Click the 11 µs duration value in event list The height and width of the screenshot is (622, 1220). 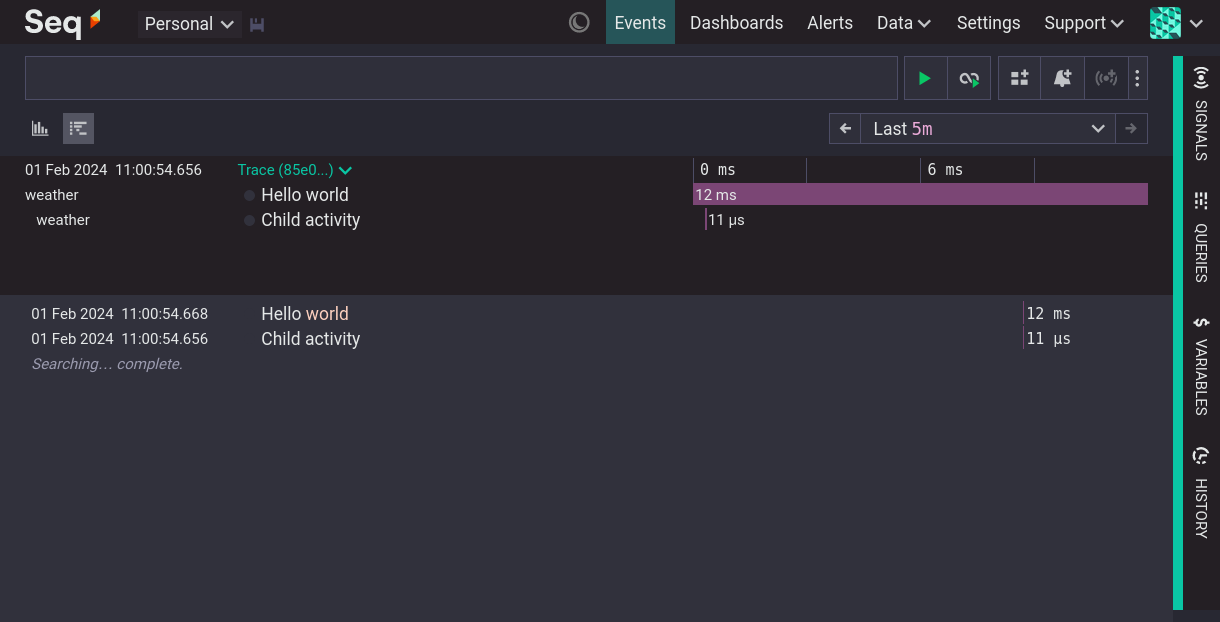[x=1048, y=339]
